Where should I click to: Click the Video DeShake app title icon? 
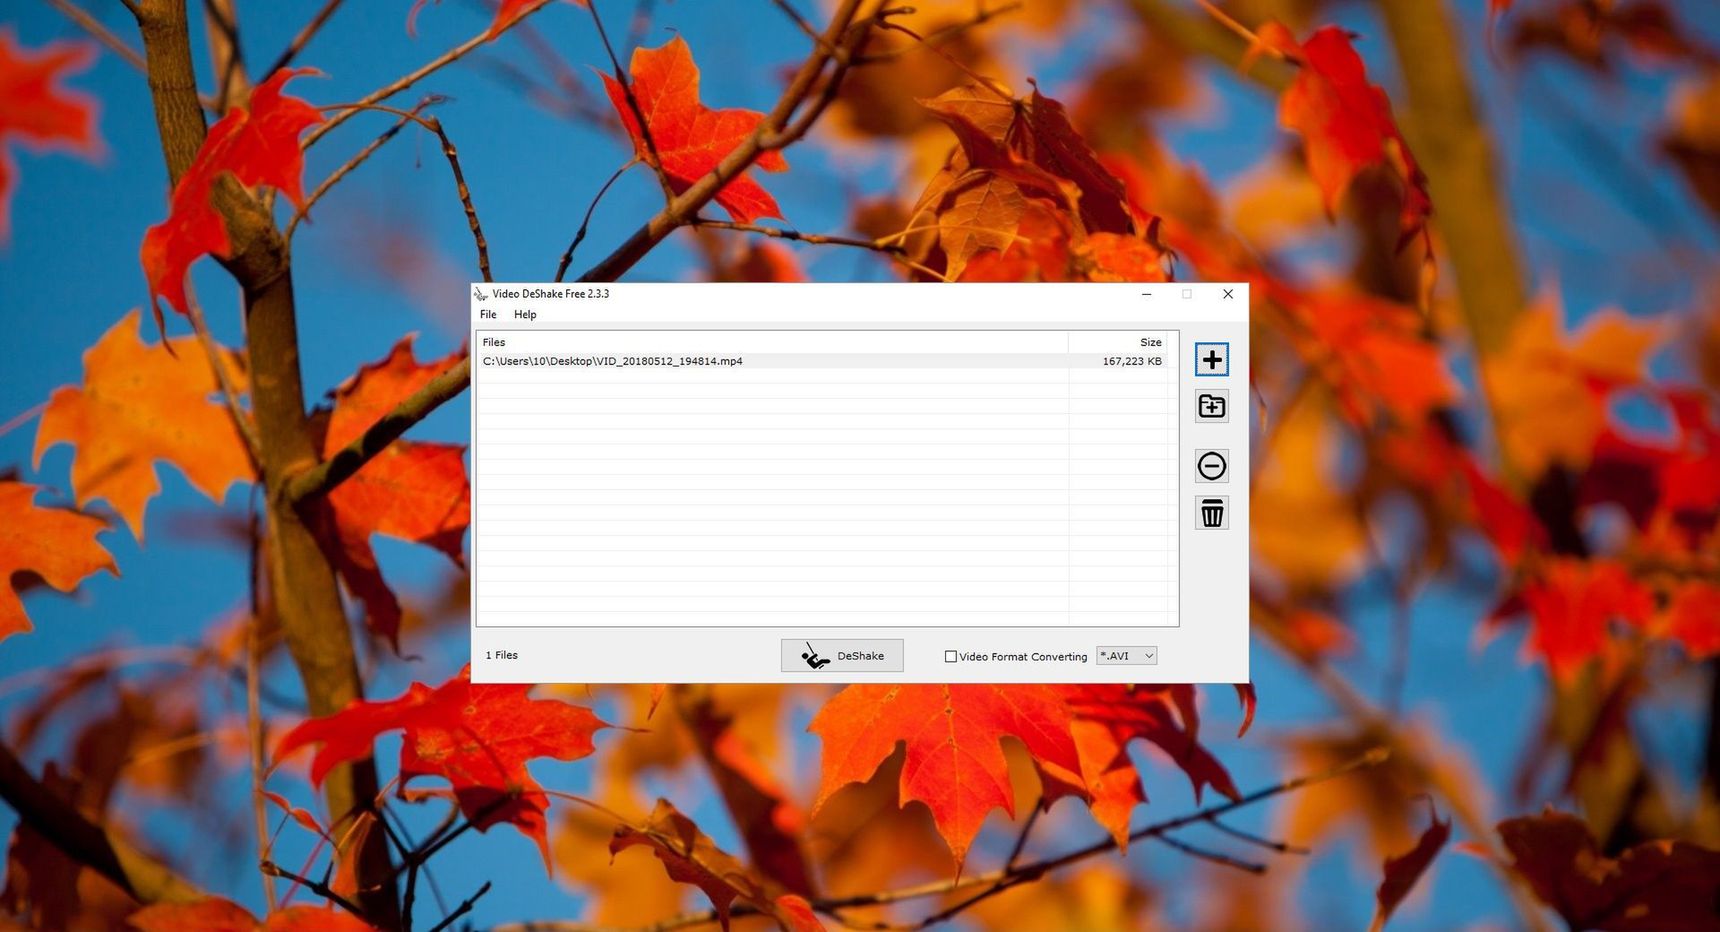(481, 294)
